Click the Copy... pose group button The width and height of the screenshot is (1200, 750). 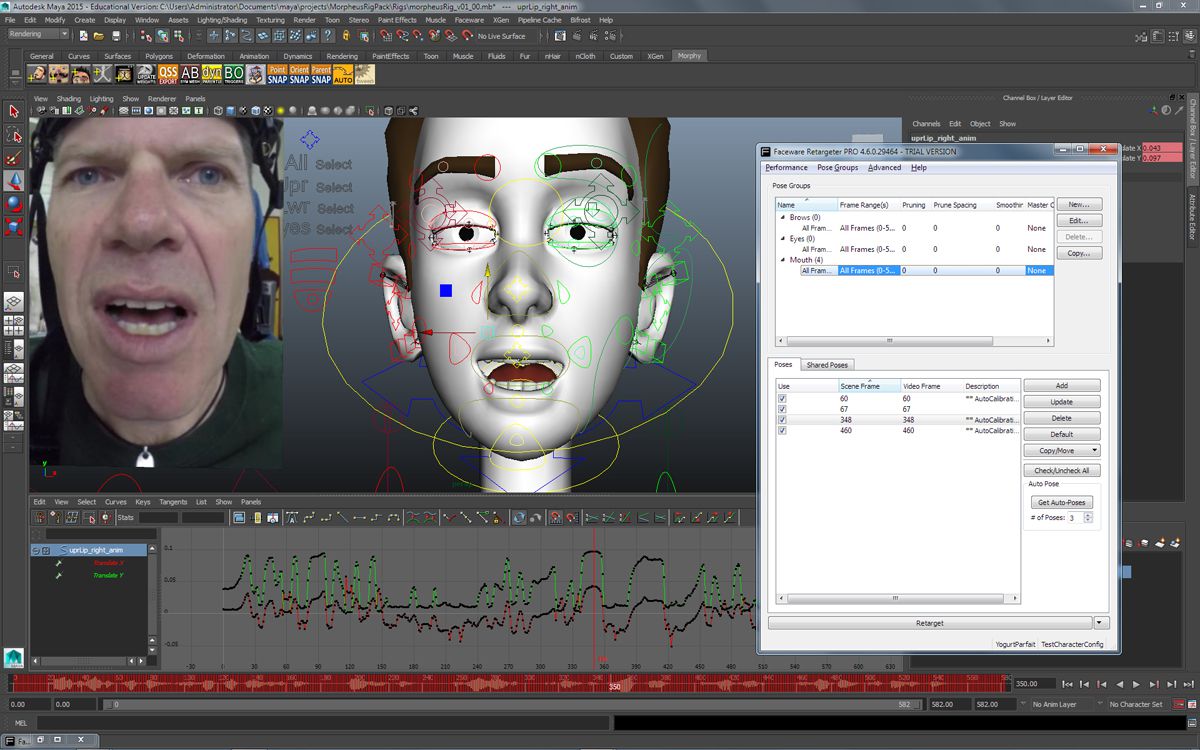tap(1079, 253)
